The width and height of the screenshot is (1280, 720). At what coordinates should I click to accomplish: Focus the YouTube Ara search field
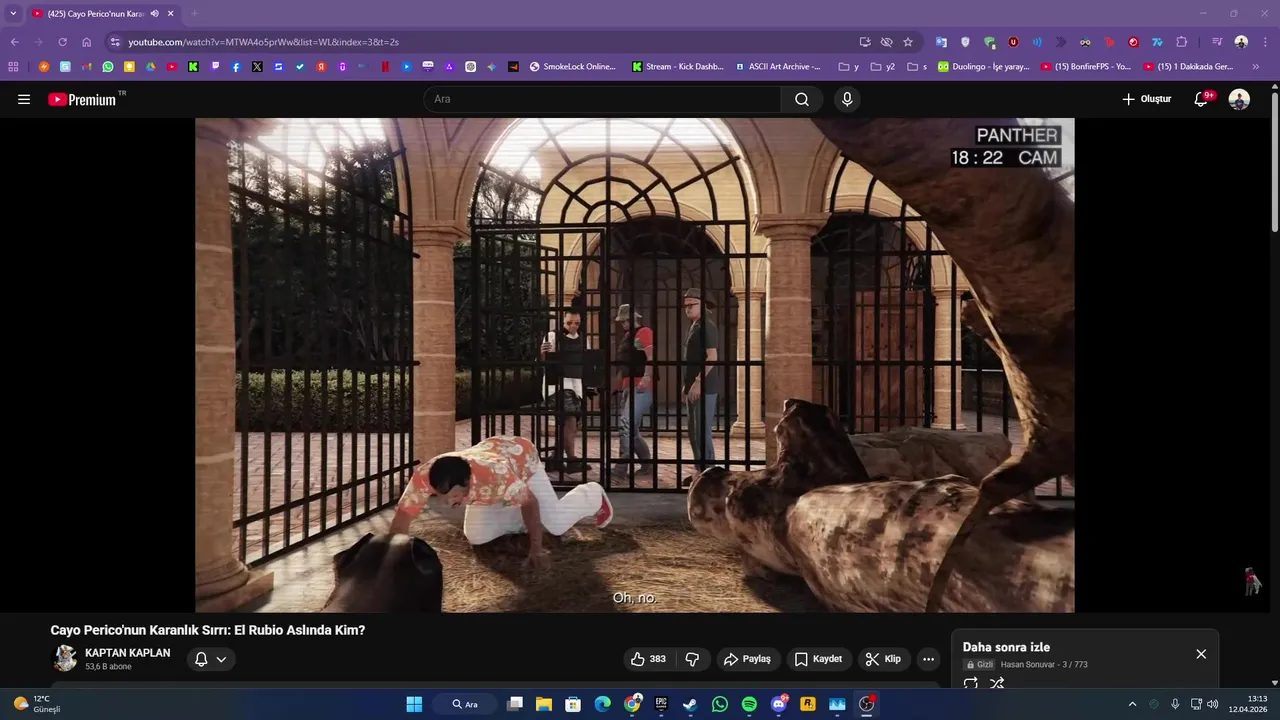[602, 99]
